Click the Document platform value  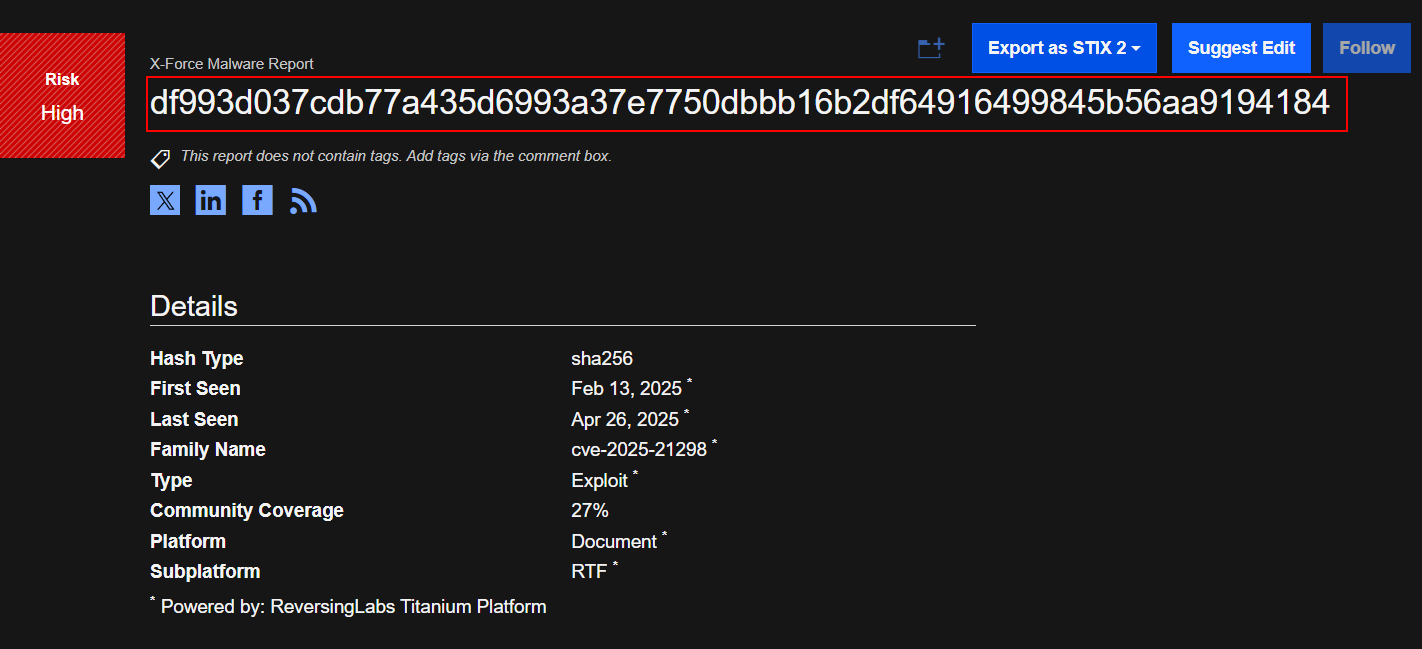pos(614,542)
